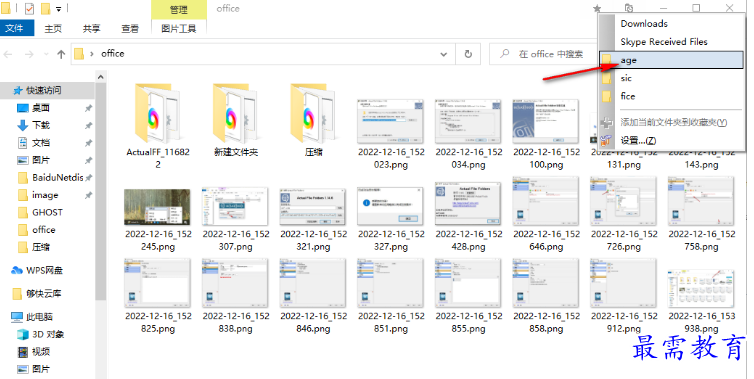
Task: Click the favorite folders star icon in title bar
Action: (597, 8)
